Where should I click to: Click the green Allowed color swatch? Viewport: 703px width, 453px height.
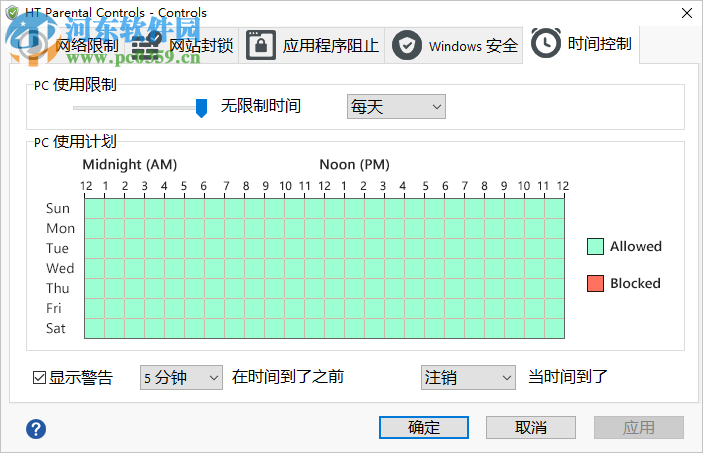[x=595, y=246]
